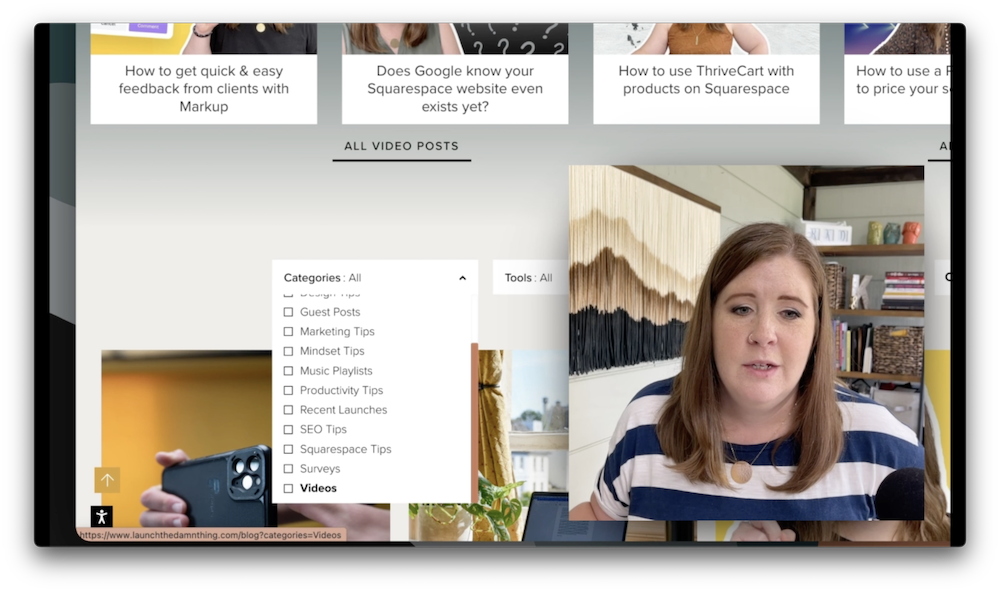Click the Videos label text
1000x592 pixels.
click(x=318, y=488)
